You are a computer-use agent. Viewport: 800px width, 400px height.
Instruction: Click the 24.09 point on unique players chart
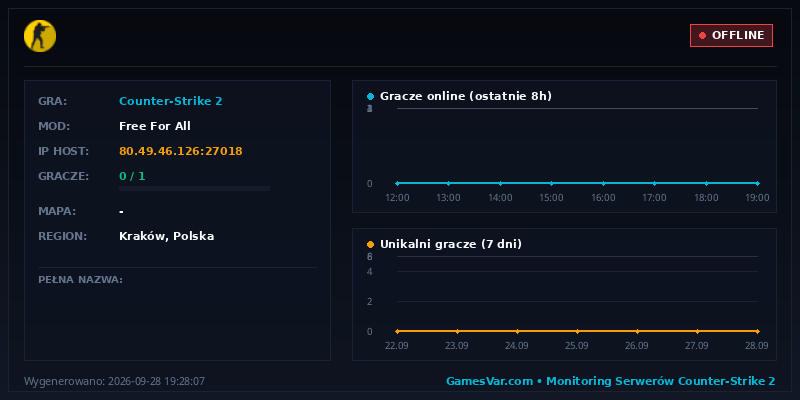coord(517,331)
